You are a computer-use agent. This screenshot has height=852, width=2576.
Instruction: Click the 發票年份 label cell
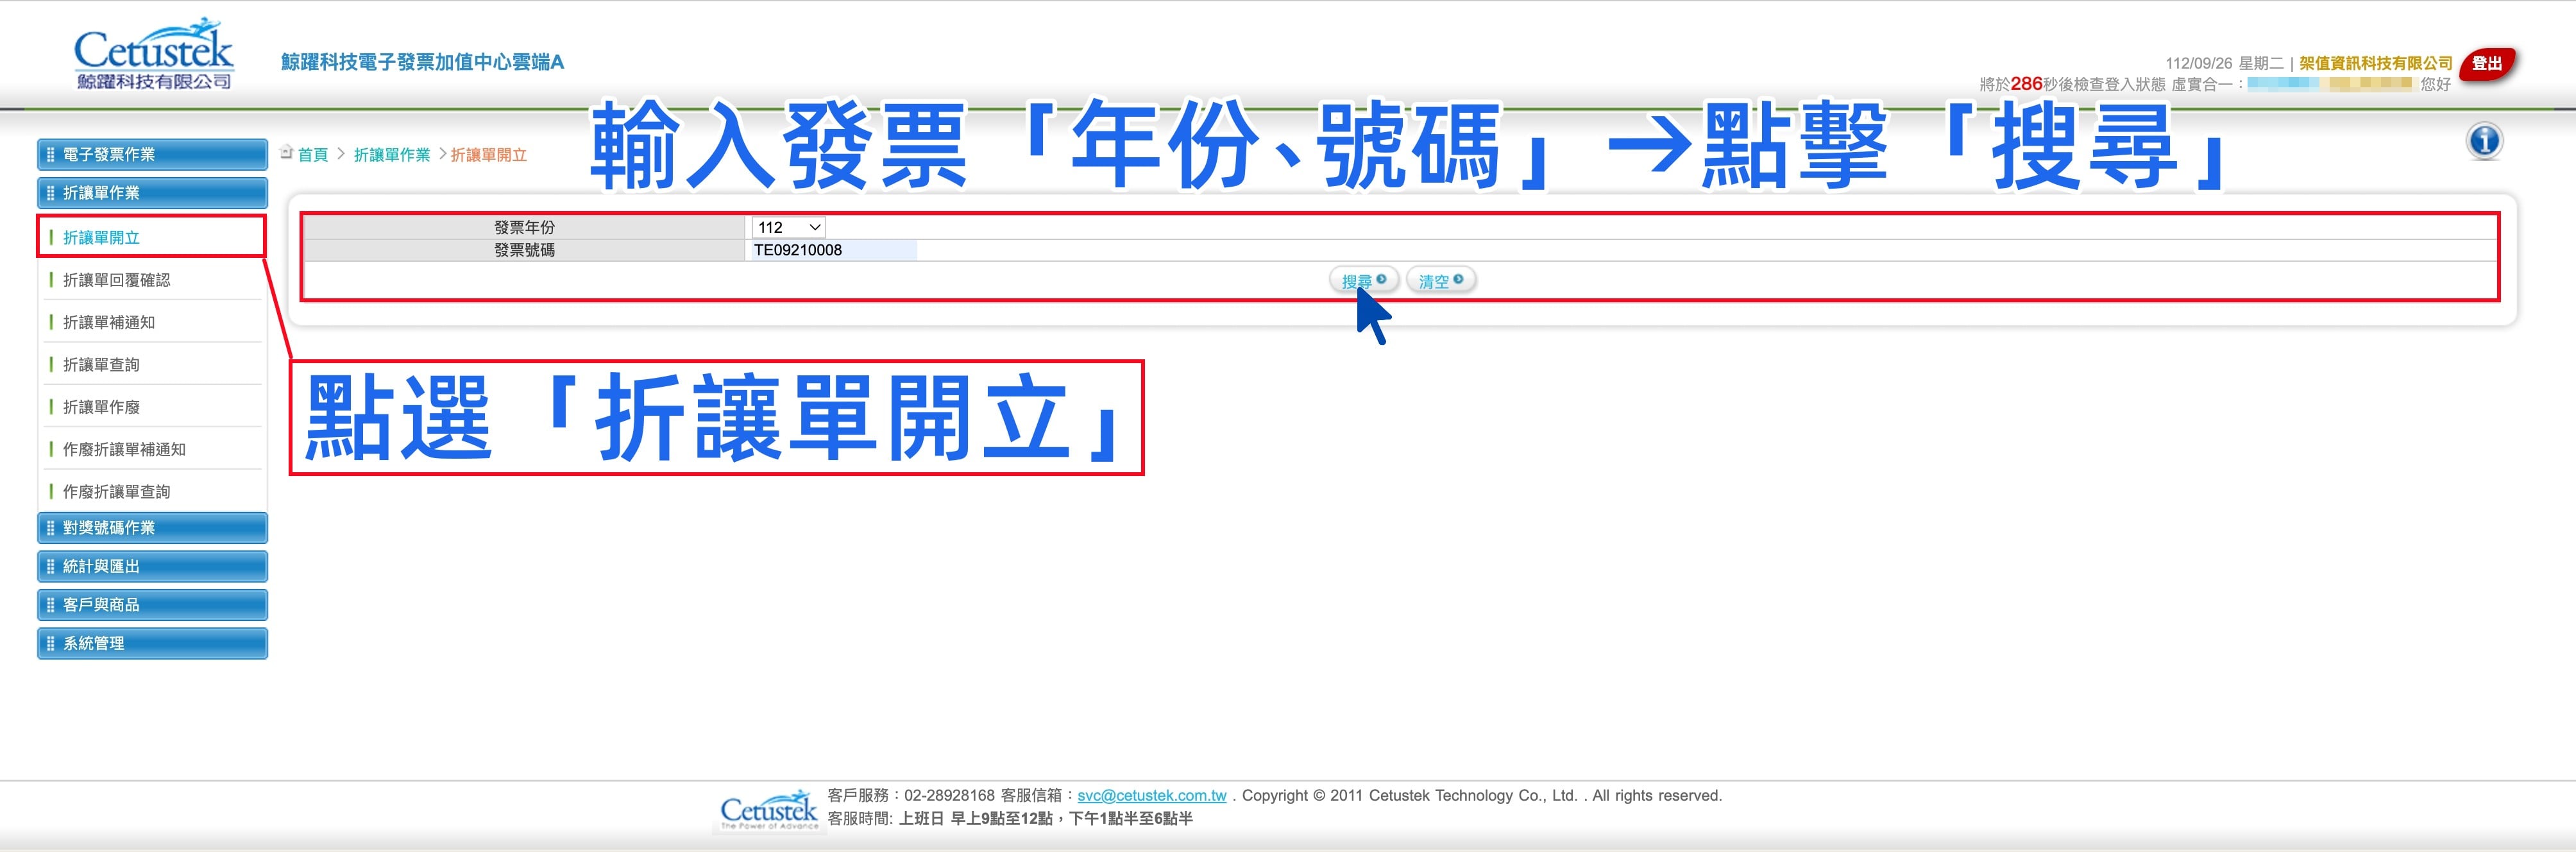click(x=524, y=227)
